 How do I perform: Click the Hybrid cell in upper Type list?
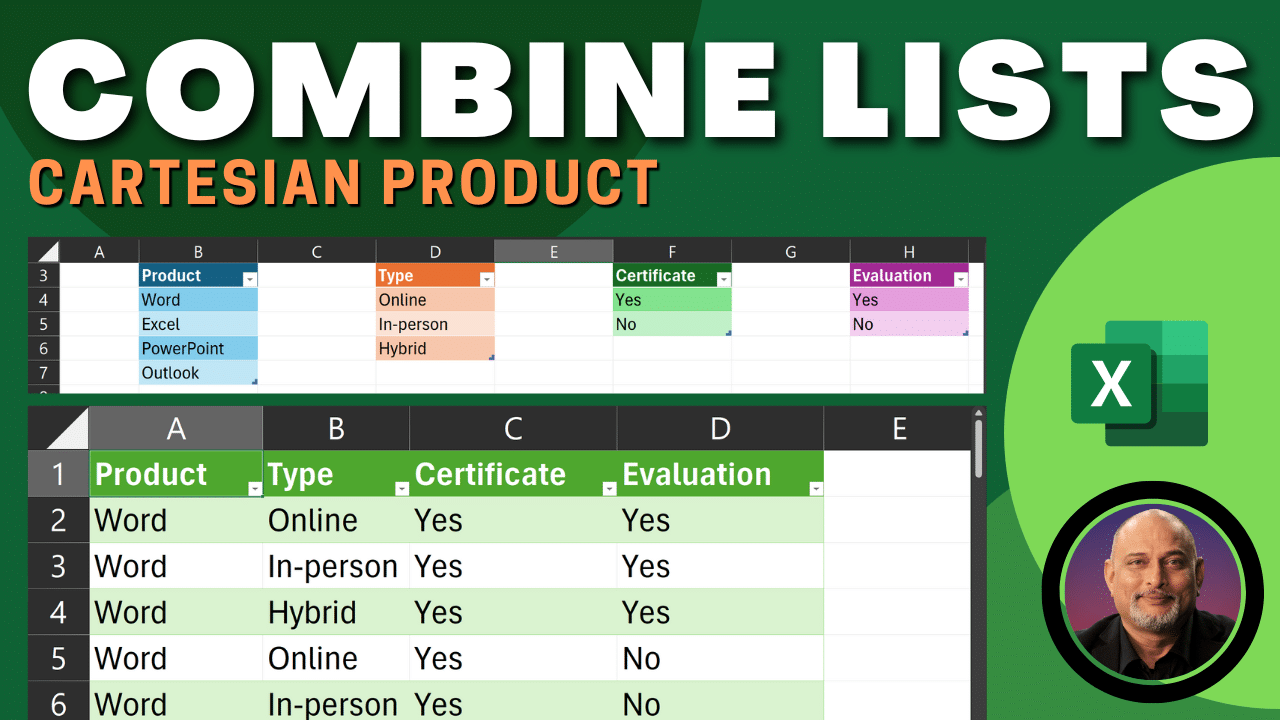click(435, 348)
